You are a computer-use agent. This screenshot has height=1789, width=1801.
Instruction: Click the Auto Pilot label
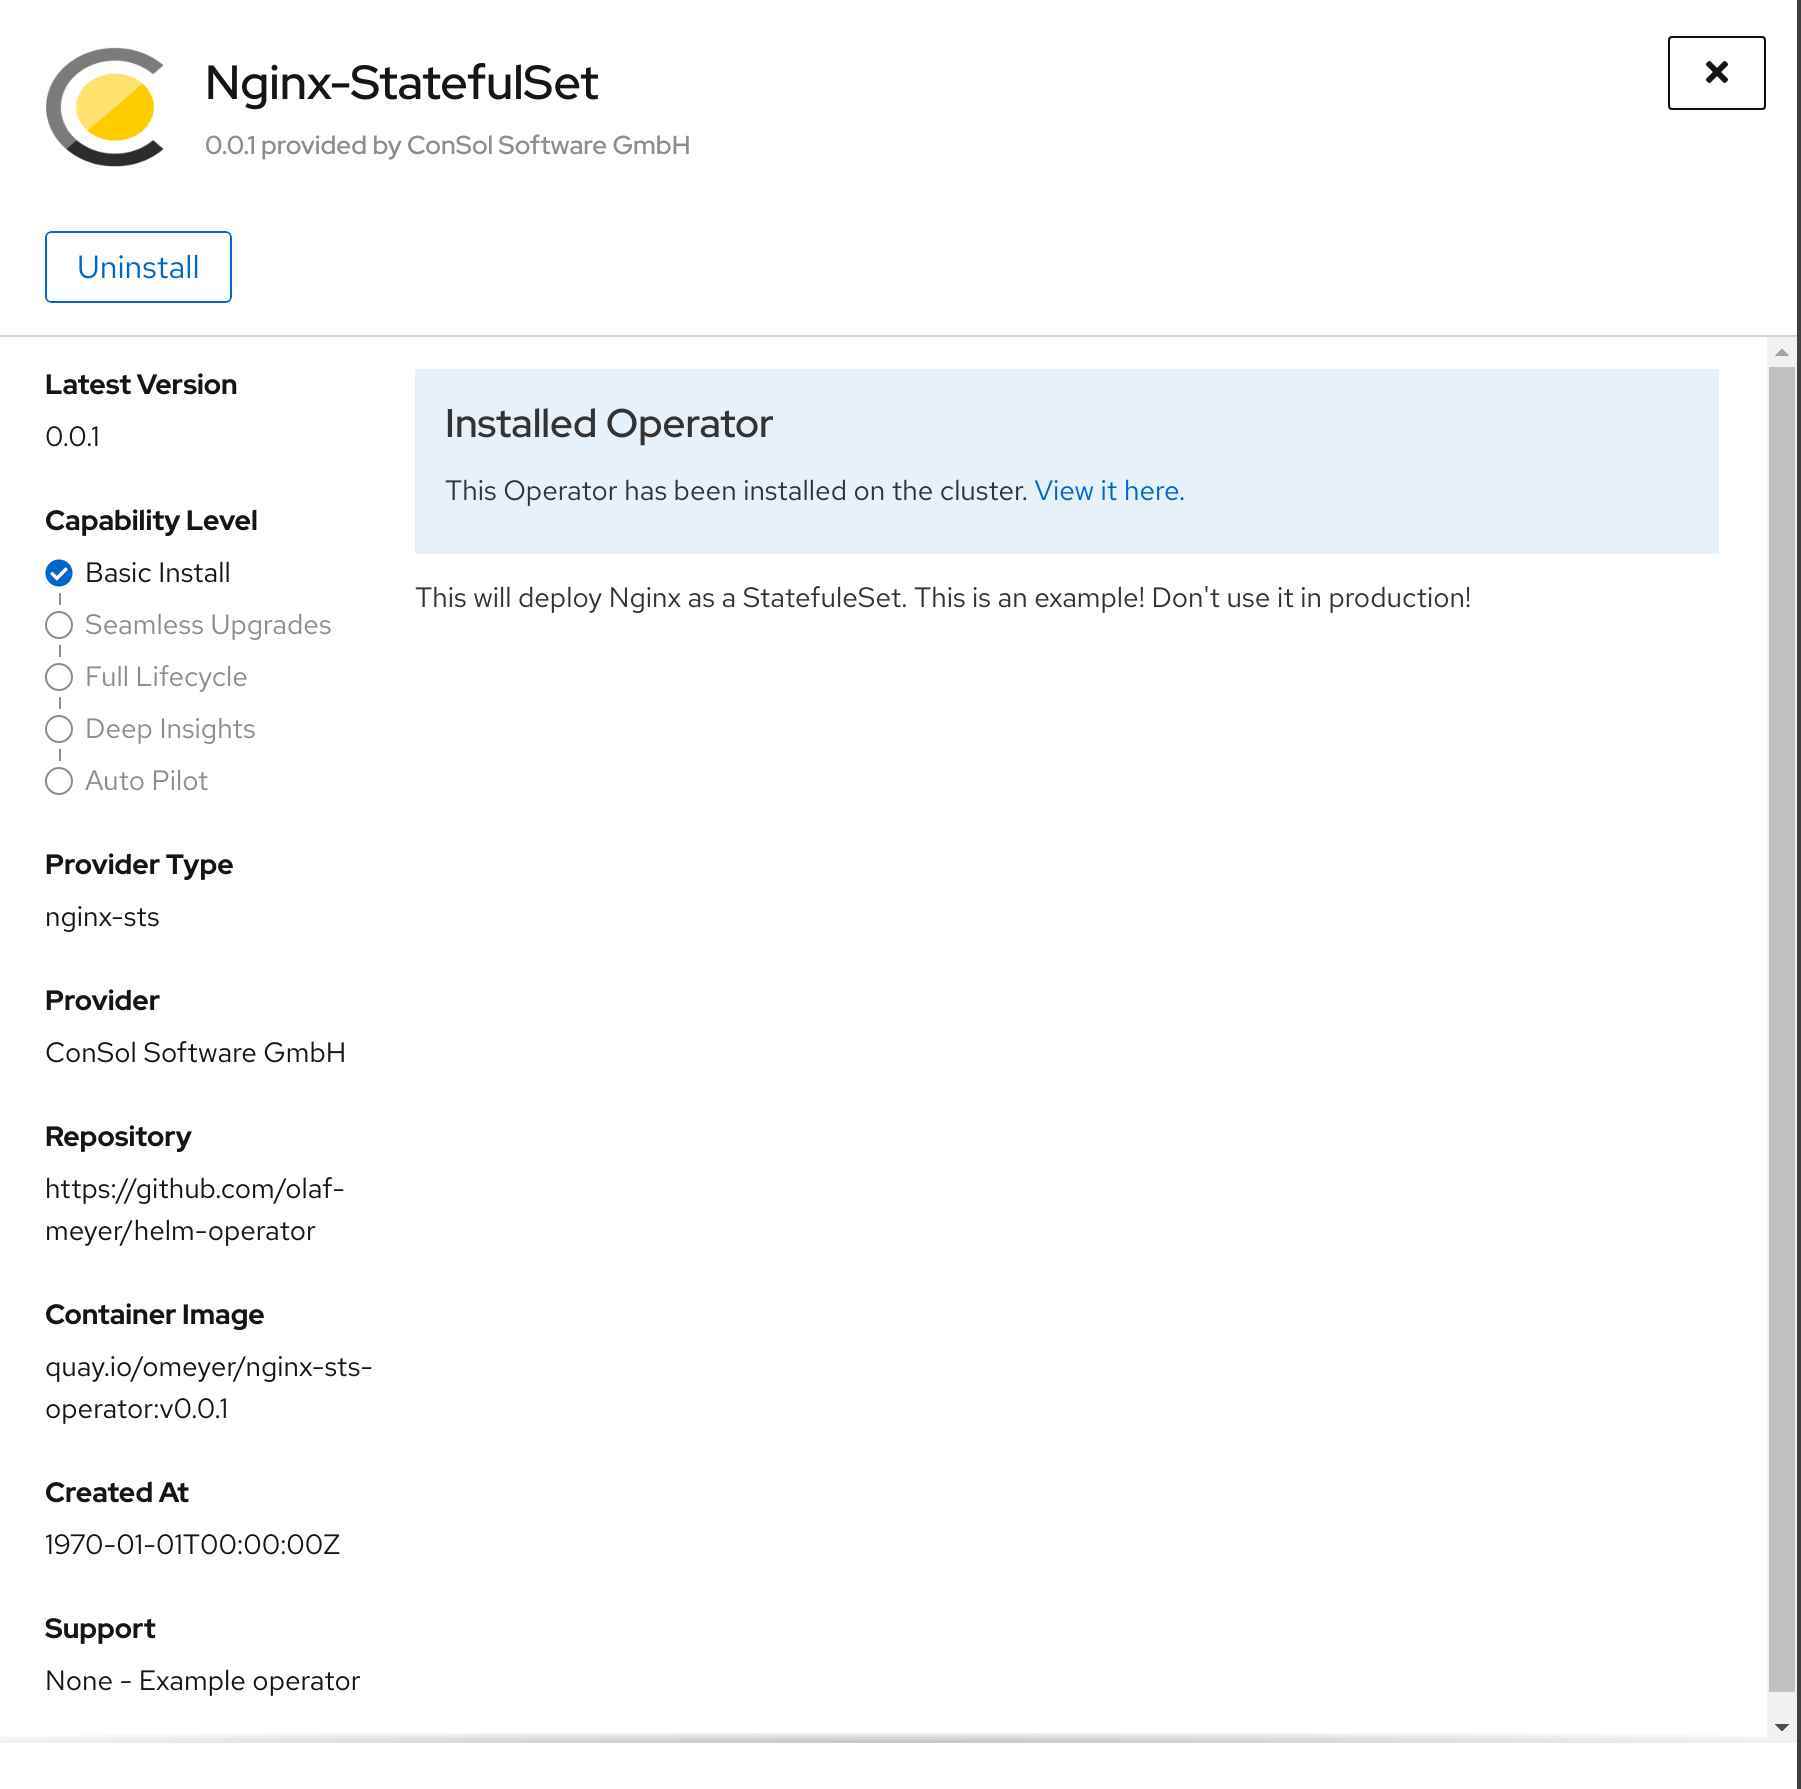(146, 781)
